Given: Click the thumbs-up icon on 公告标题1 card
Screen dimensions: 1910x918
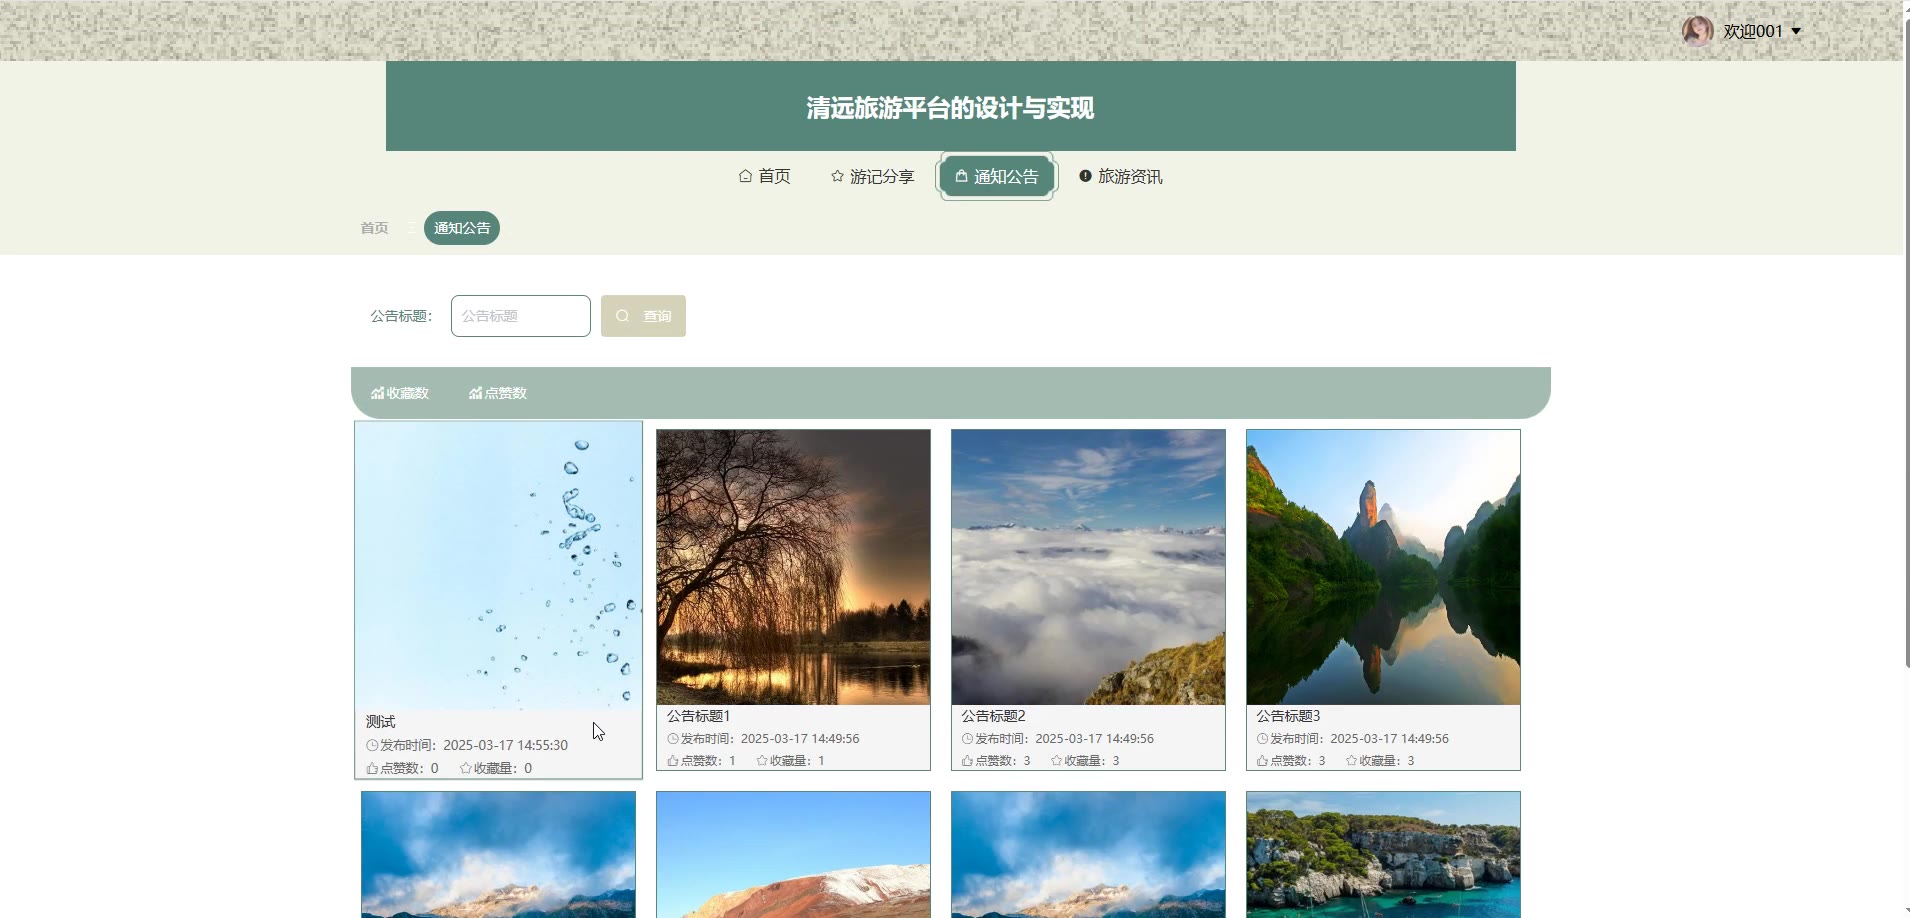Looking at the screenshot, I should pos(673,761).
